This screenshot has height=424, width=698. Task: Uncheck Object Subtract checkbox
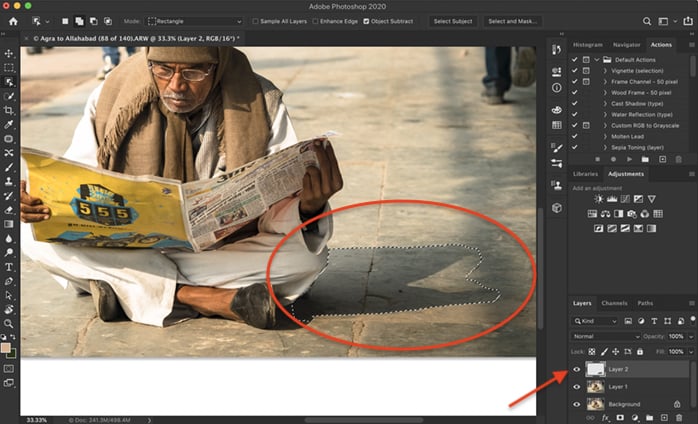(366, 21)
